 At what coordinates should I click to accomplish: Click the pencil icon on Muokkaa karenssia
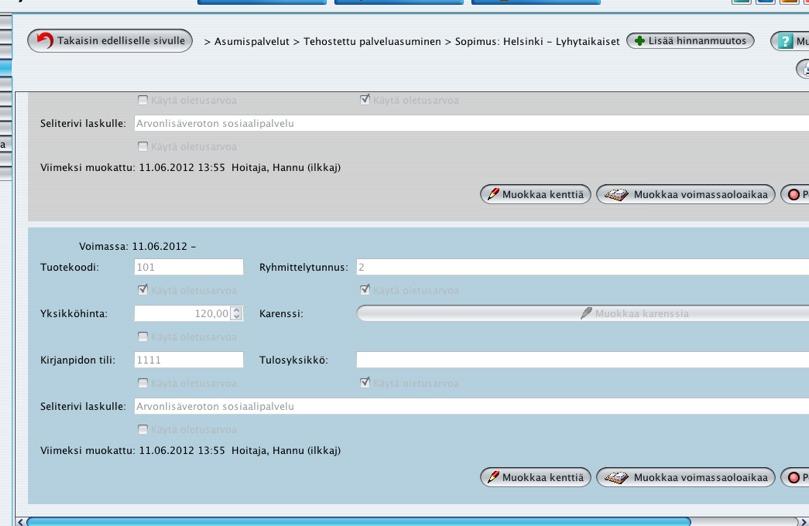pos(586,313)
